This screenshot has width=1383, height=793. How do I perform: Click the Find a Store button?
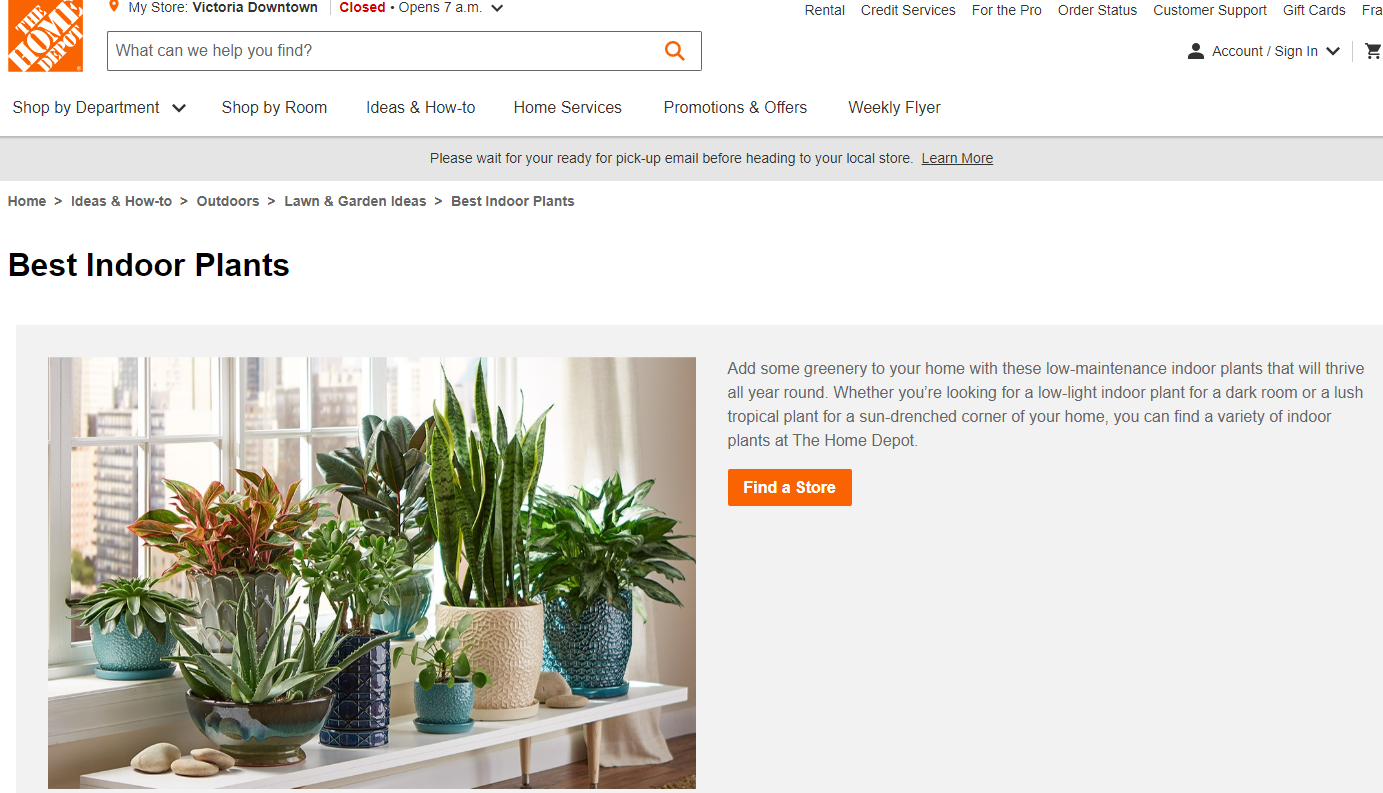click(790, 488)
